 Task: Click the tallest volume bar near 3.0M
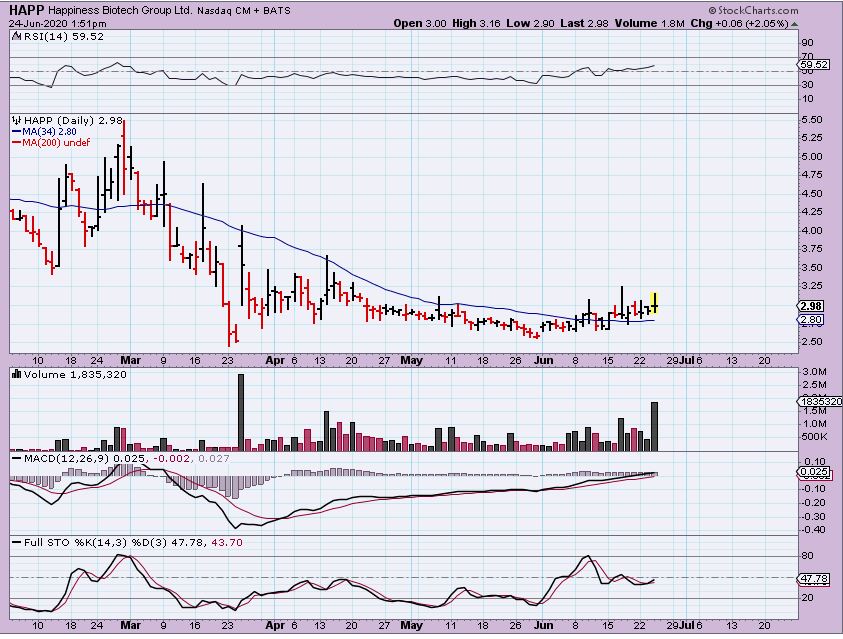241,412
